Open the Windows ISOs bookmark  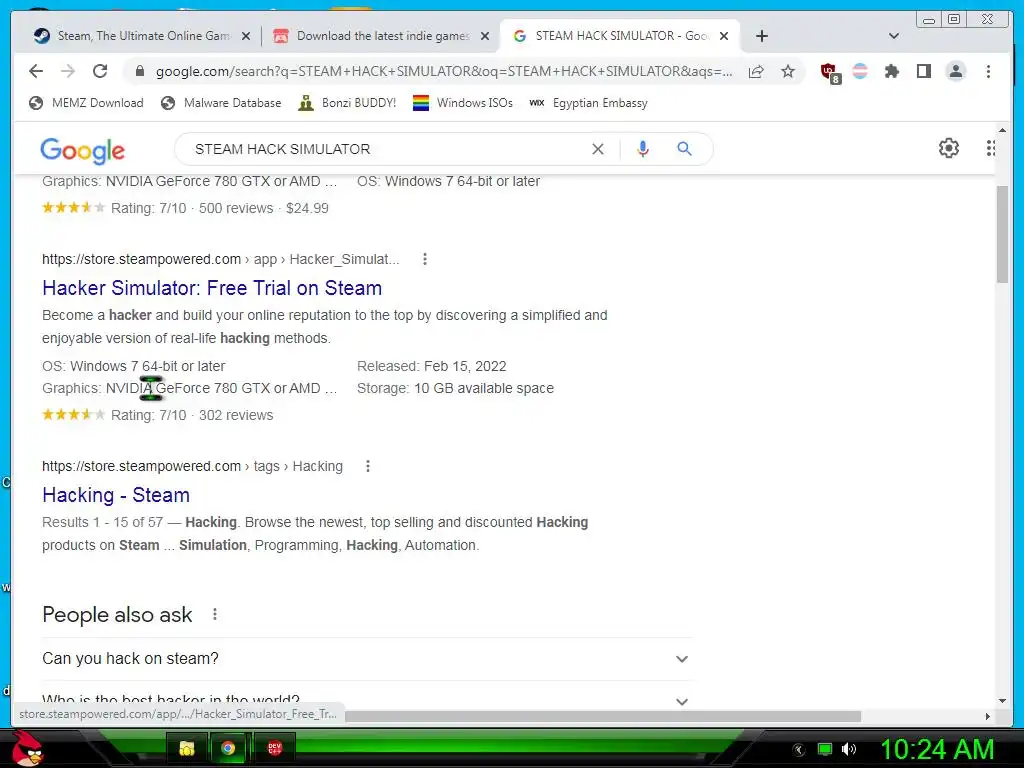pyautogui.click(x=463, y=103)
